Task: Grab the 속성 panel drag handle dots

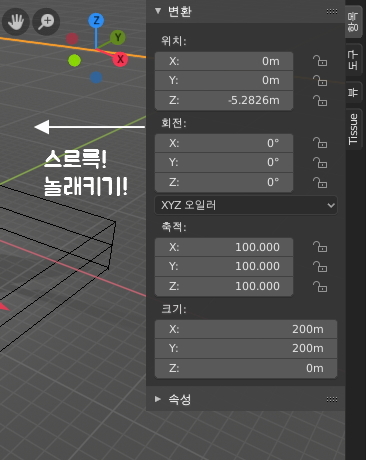Action: [x=332, y=399]
